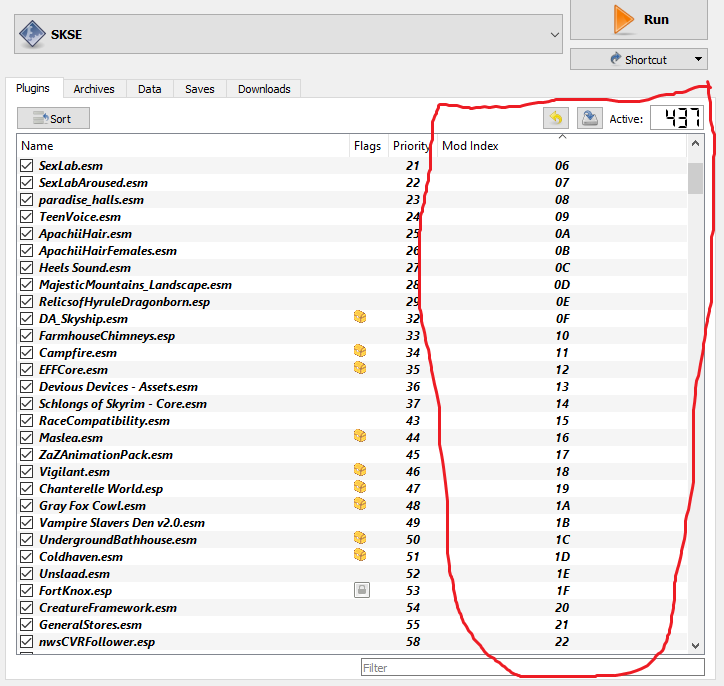Sort by Name column header
This screenshot has height=686, width=724.
tap(183, 146)
